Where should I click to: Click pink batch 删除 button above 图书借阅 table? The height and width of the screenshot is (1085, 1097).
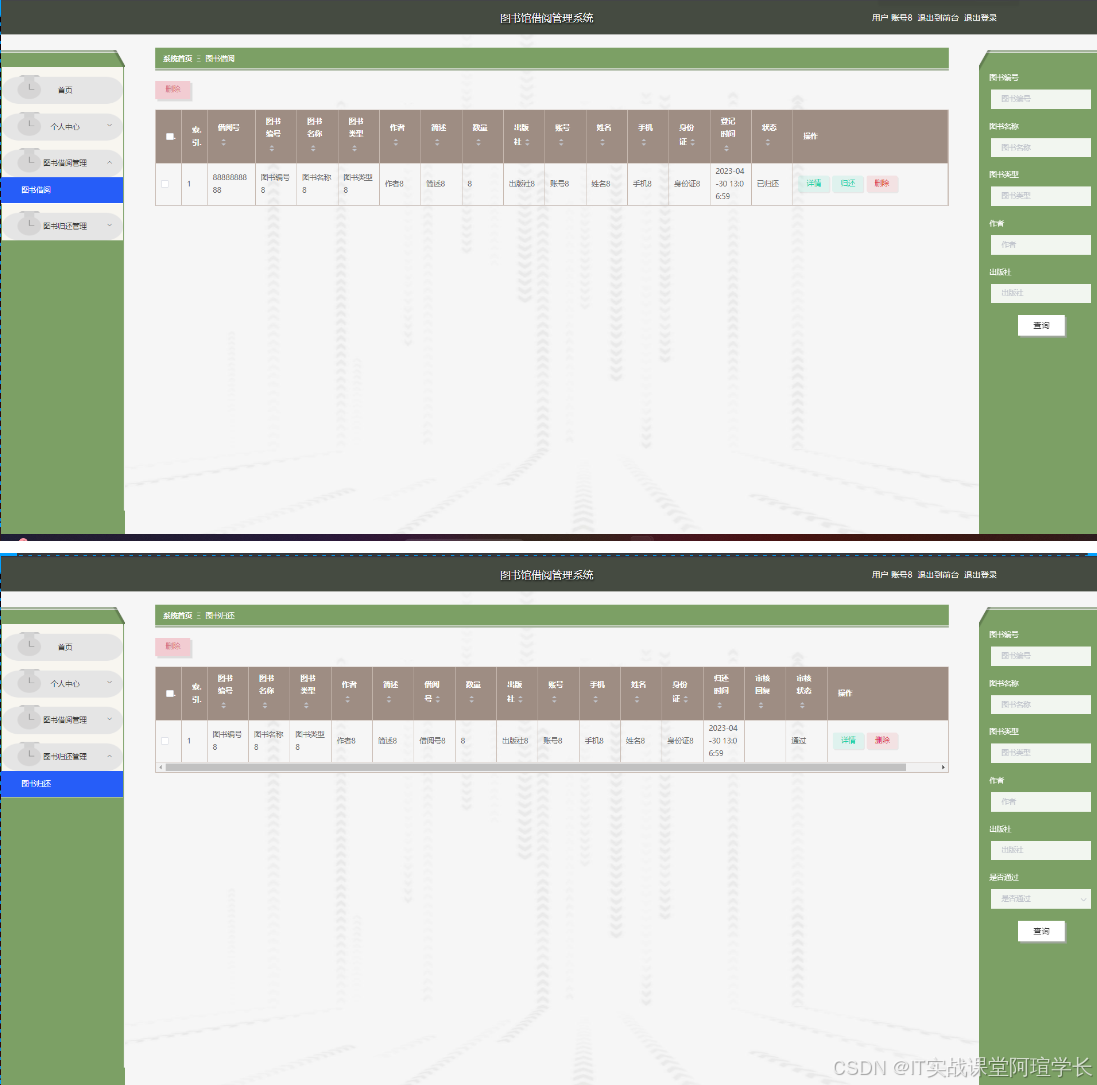173,90
